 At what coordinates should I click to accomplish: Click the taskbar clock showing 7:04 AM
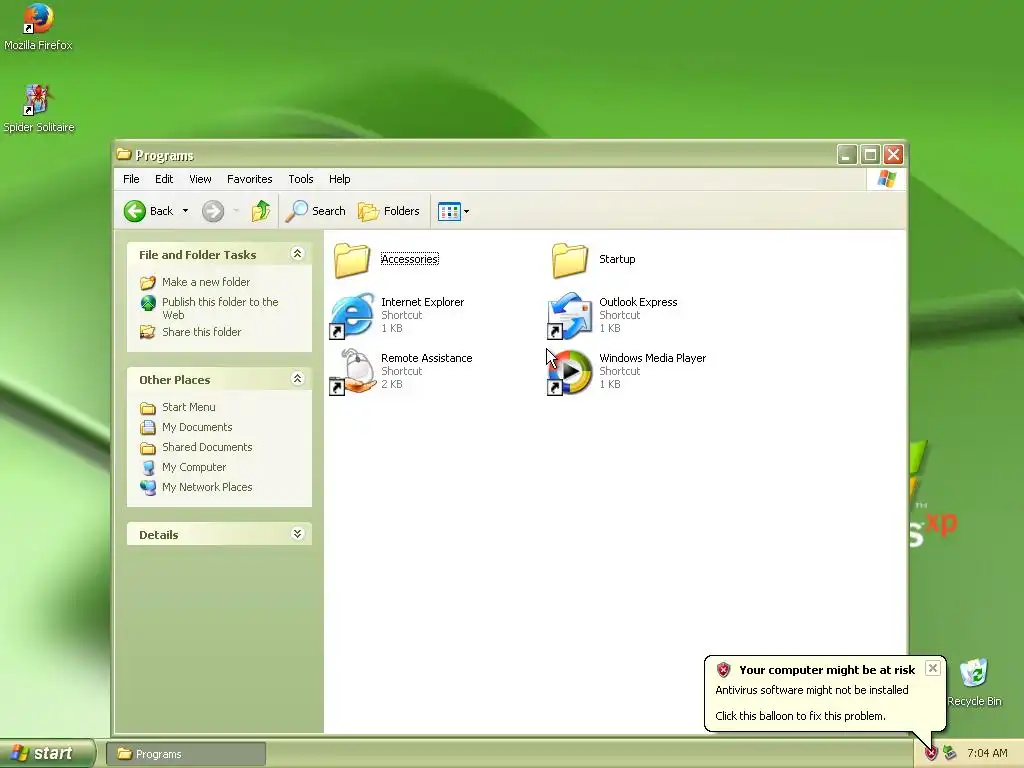[x=987, y=754]
